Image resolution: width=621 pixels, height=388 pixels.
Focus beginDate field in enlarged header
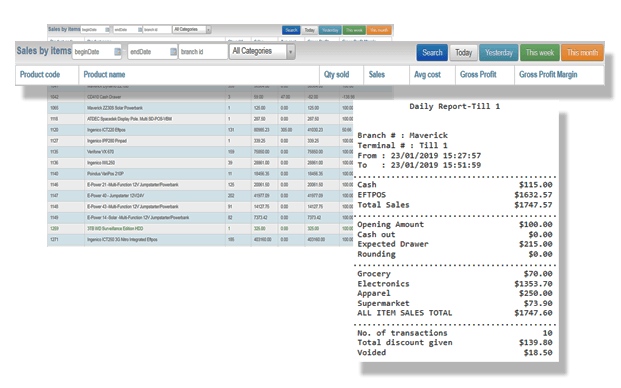click(97, 52)
